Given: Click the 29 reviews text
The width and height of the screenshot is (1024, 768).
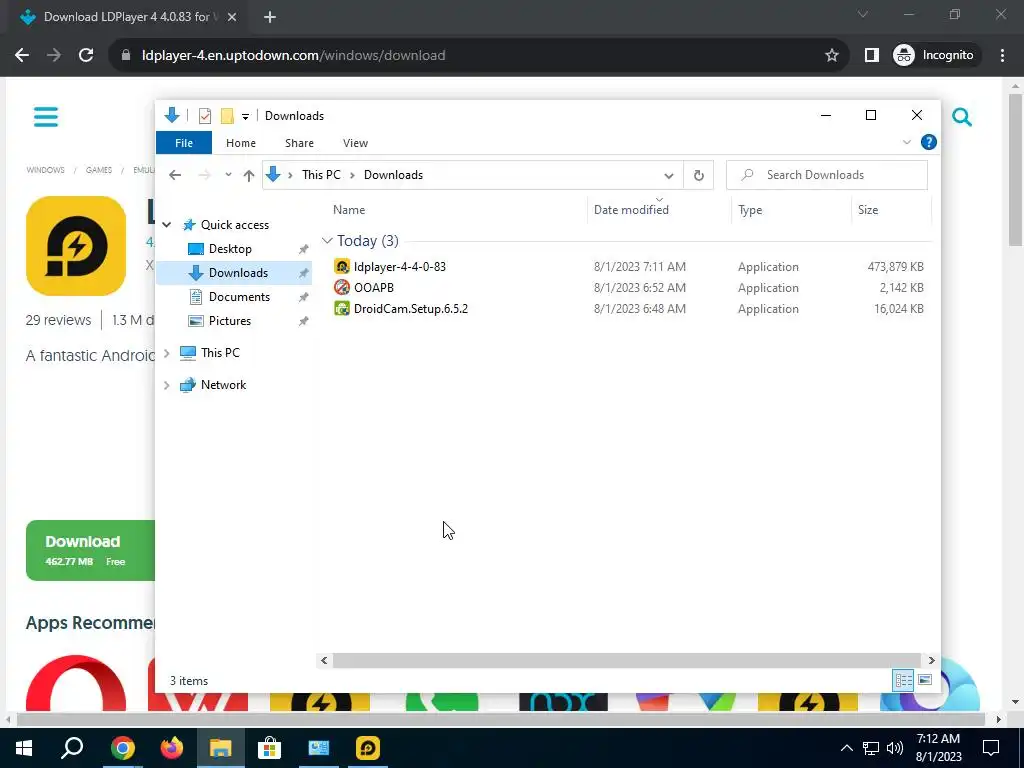Looking at the screenshot, I should [x=58, y=320].
